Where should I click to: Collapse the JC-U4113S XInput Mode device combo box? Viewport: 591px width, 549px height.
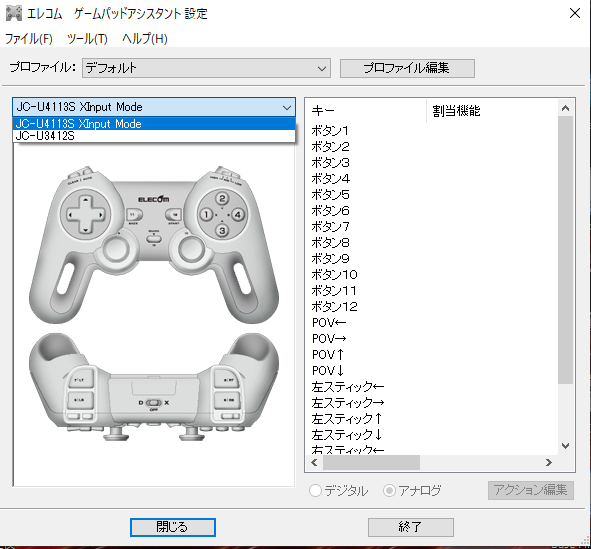click(x=154, y=107)
